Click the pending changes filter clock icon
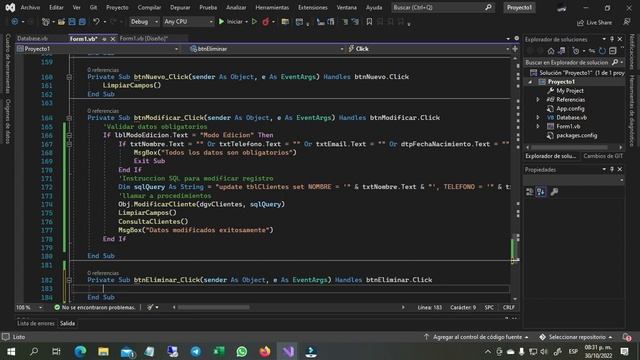This screenshot has height=360, width=640. (576, 51)
